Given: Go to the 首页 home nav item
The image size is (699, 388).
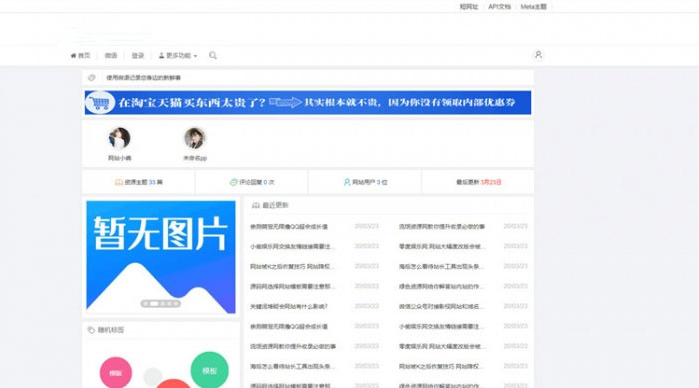Looking at the screenshot, I should coord(80,56).
